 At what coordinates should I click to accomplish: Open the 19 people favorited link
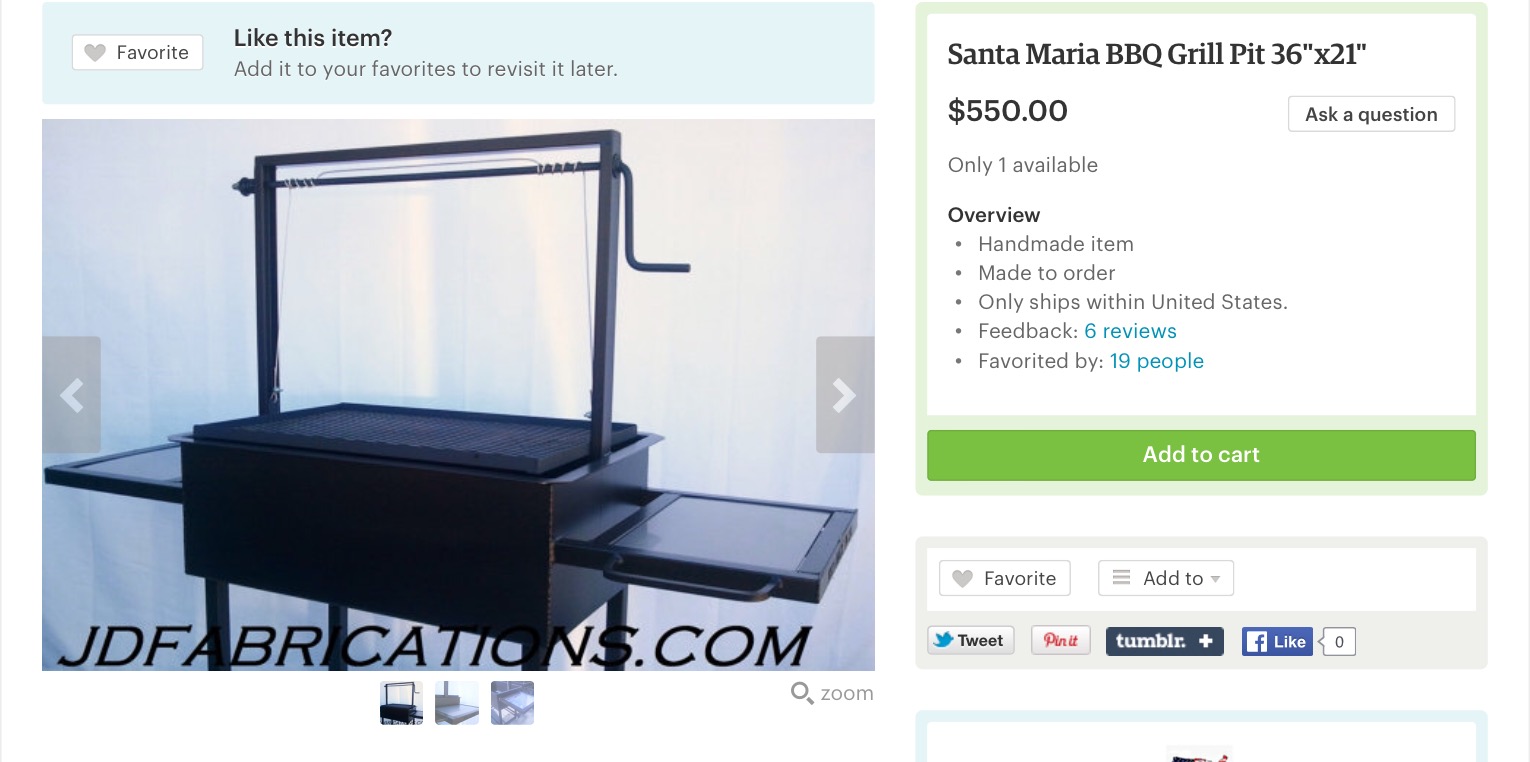[1156, 361]
